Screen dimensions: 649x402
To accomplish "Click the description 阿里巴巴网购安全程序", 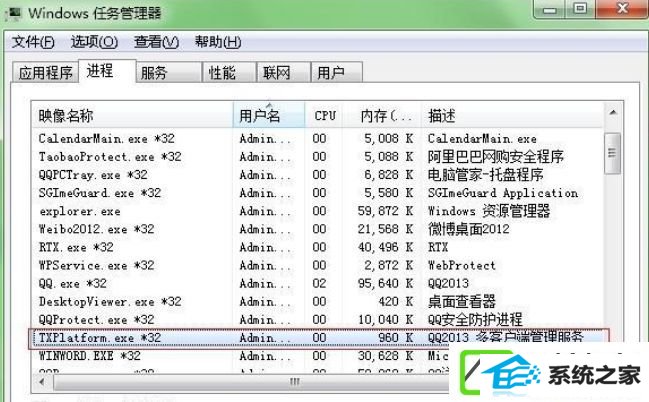I will (495, 157).
